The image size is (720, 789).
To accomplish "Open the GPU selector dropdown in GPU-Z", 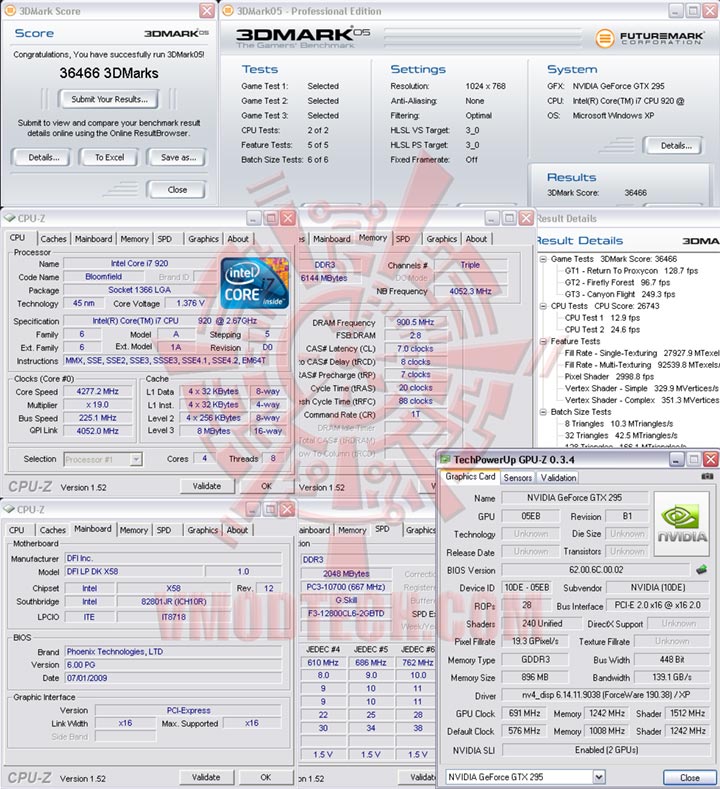I will coord(598,776).
